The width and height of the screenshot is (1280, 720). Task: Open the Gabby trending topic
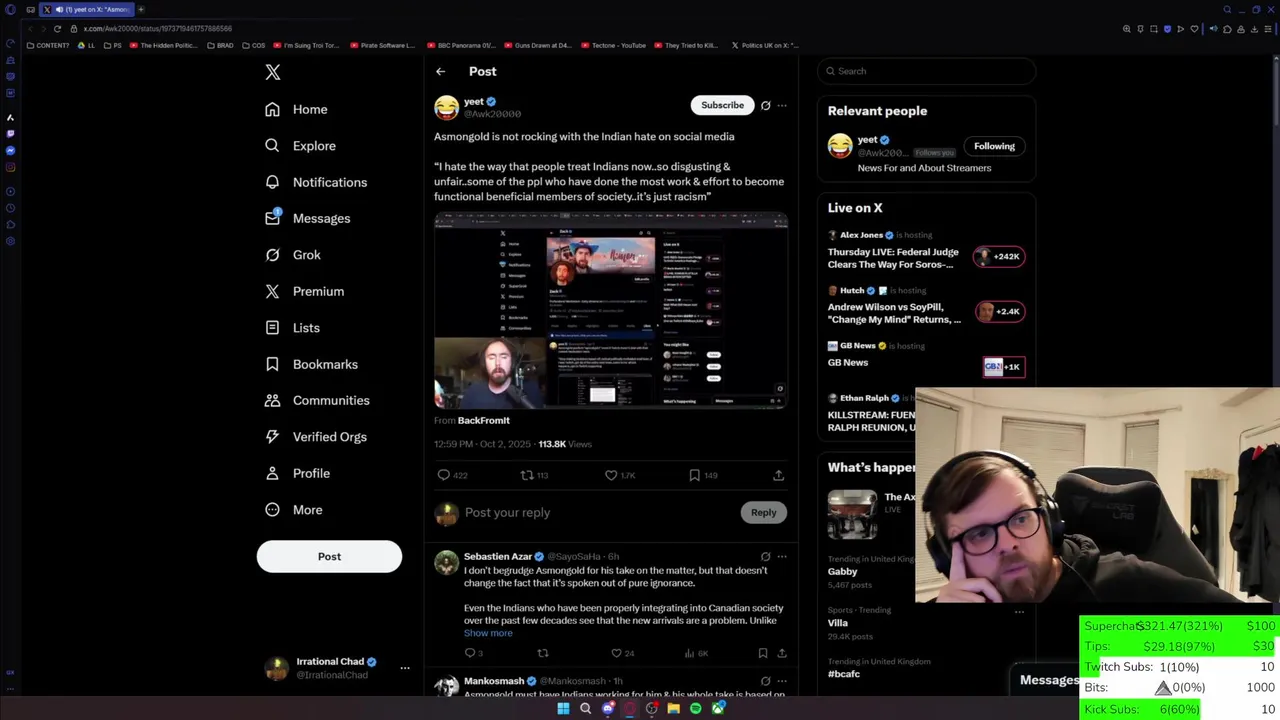[x=842, y=571]
